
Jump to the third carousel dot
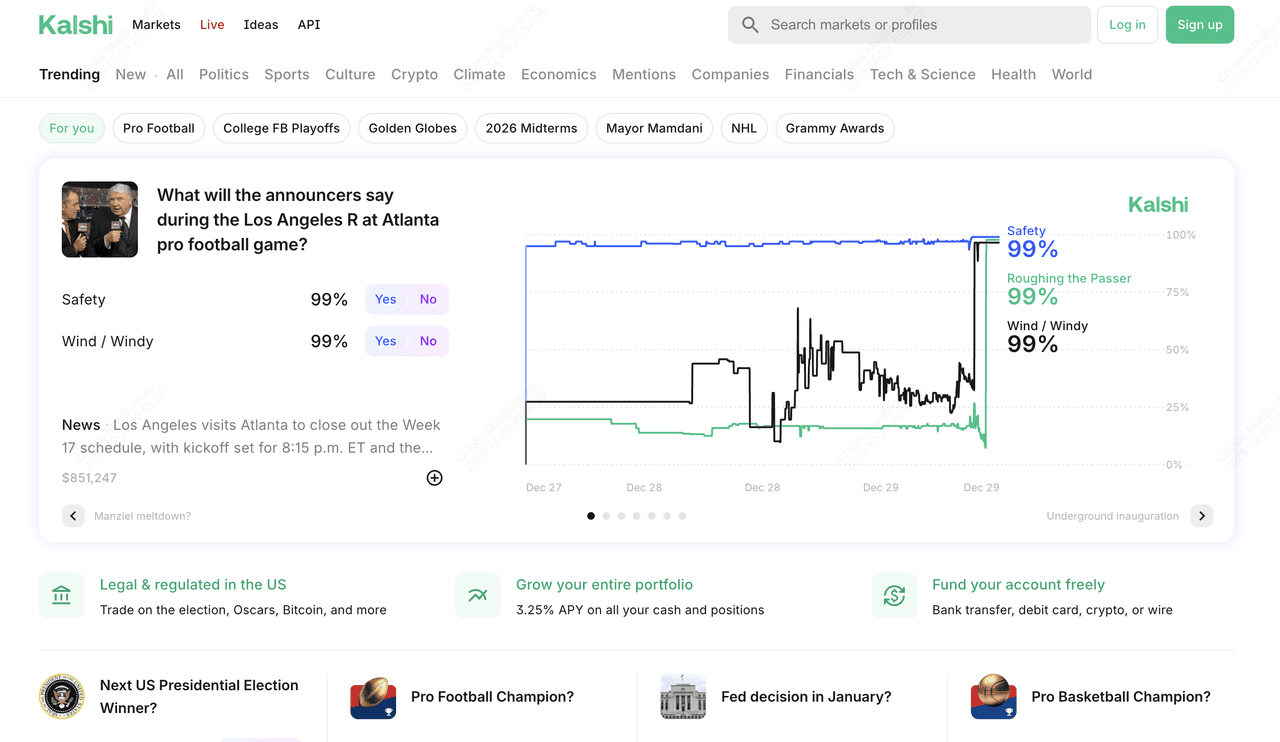coord(621,516)
